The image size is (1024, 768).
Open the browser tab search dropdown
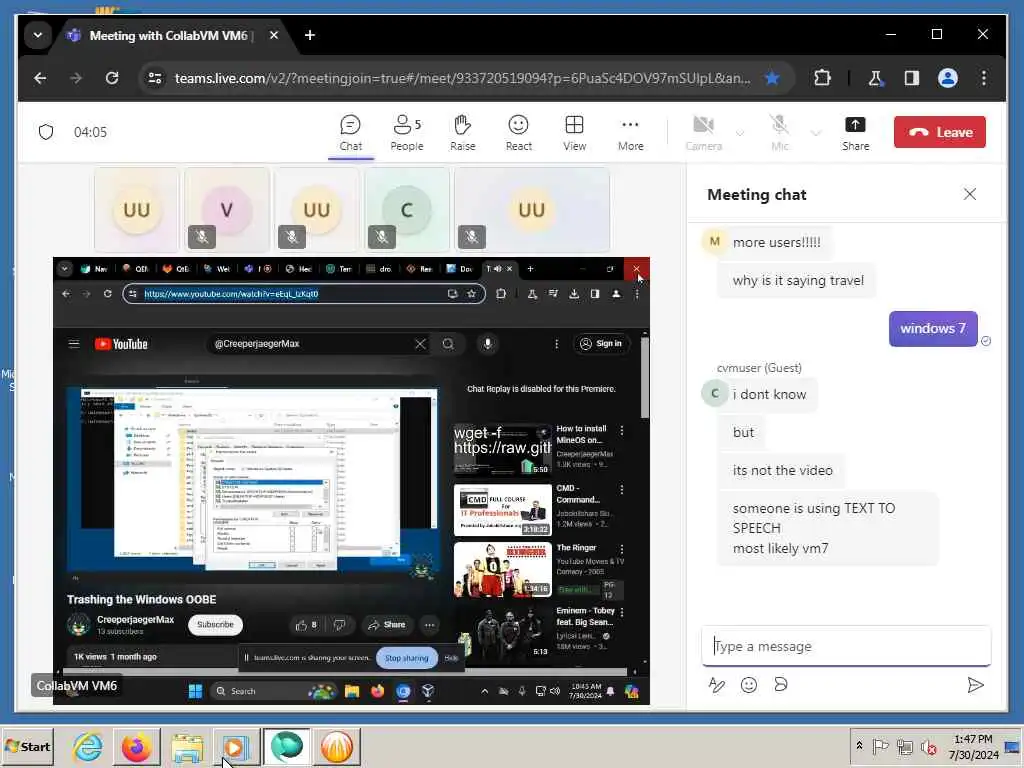coord(38,35)
